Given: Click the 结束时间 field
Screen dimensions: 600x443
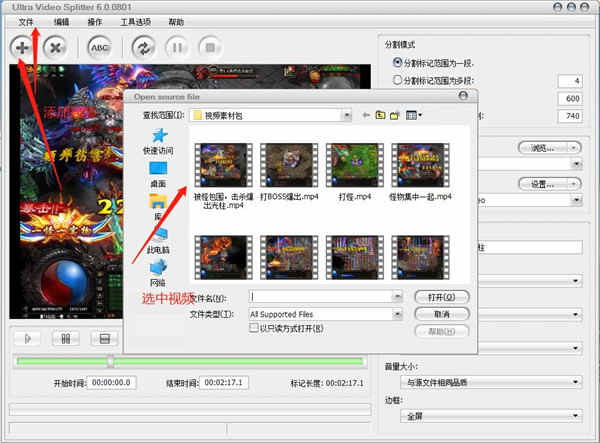Looking at the screenshot, I should coord(224,383).
